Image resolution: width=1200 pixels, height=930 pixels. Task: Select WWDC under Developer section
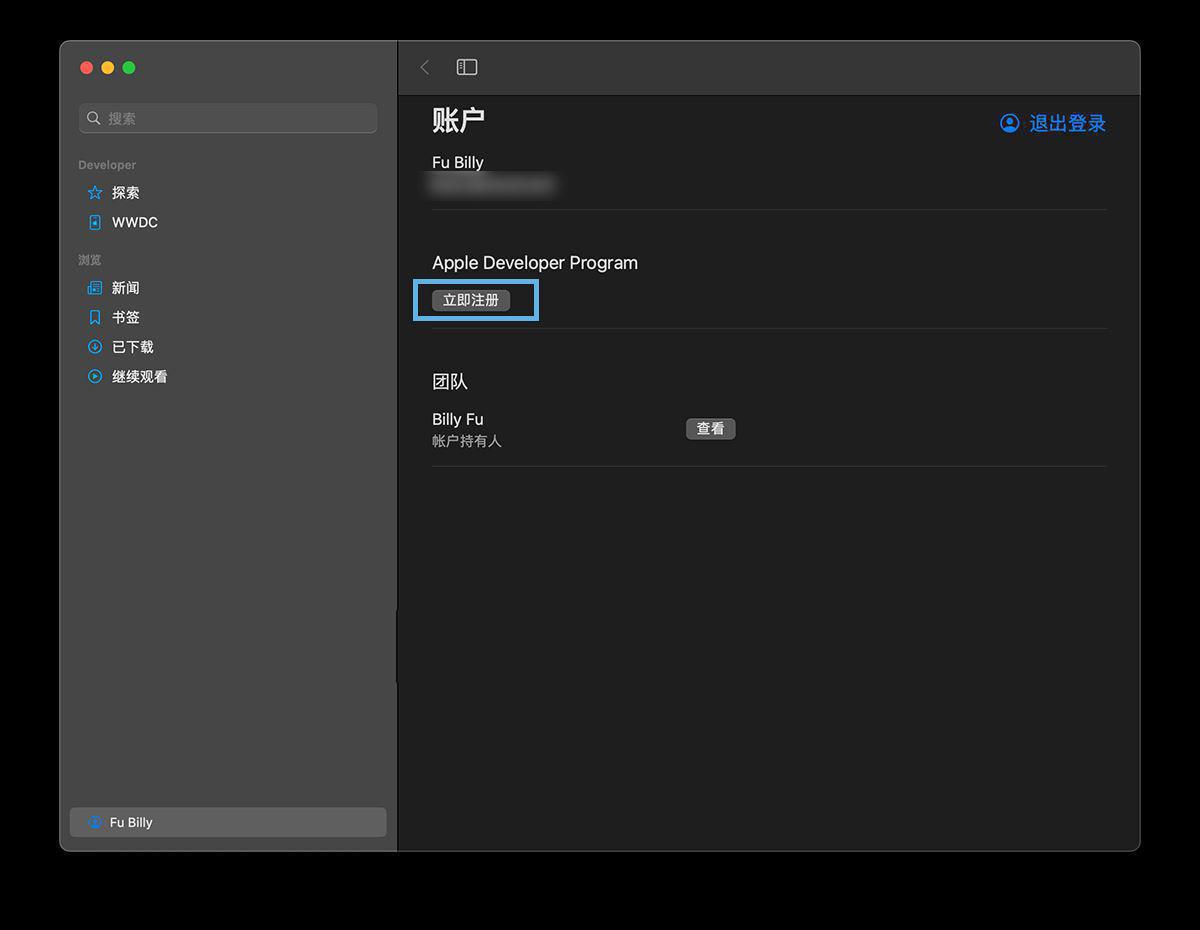pyautogui.click(x=135, y=222)
